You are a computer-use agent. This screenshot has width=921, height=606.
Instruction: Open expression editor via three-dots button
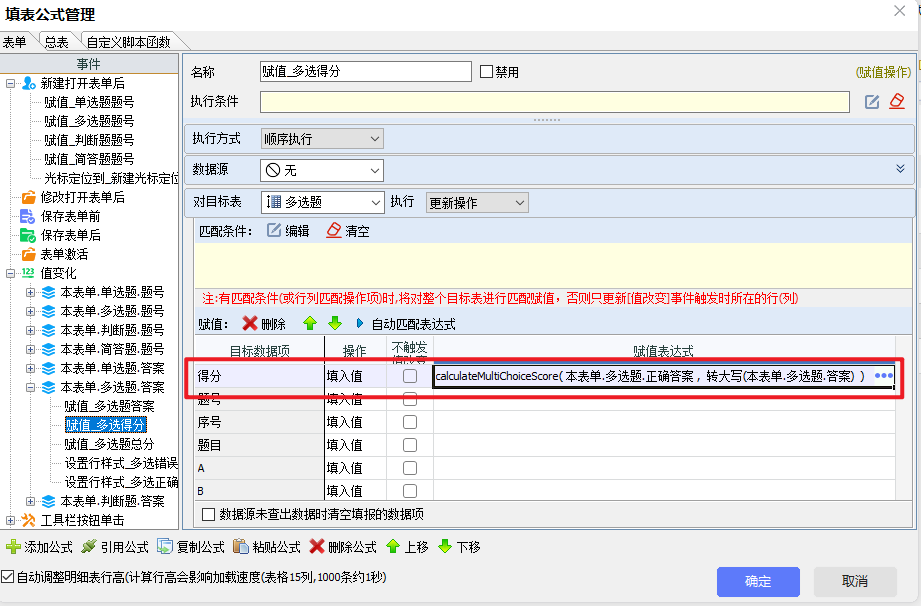(x=883, y=376)
